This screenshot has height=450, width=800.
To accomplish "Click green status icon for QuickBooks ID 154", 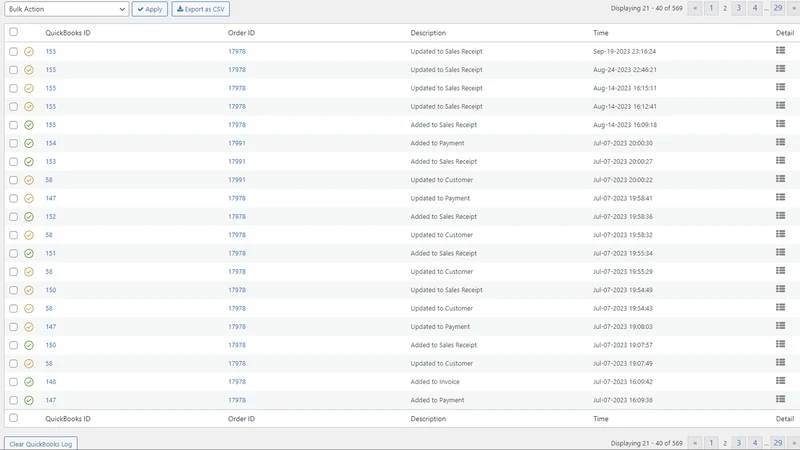I will 29,143.
